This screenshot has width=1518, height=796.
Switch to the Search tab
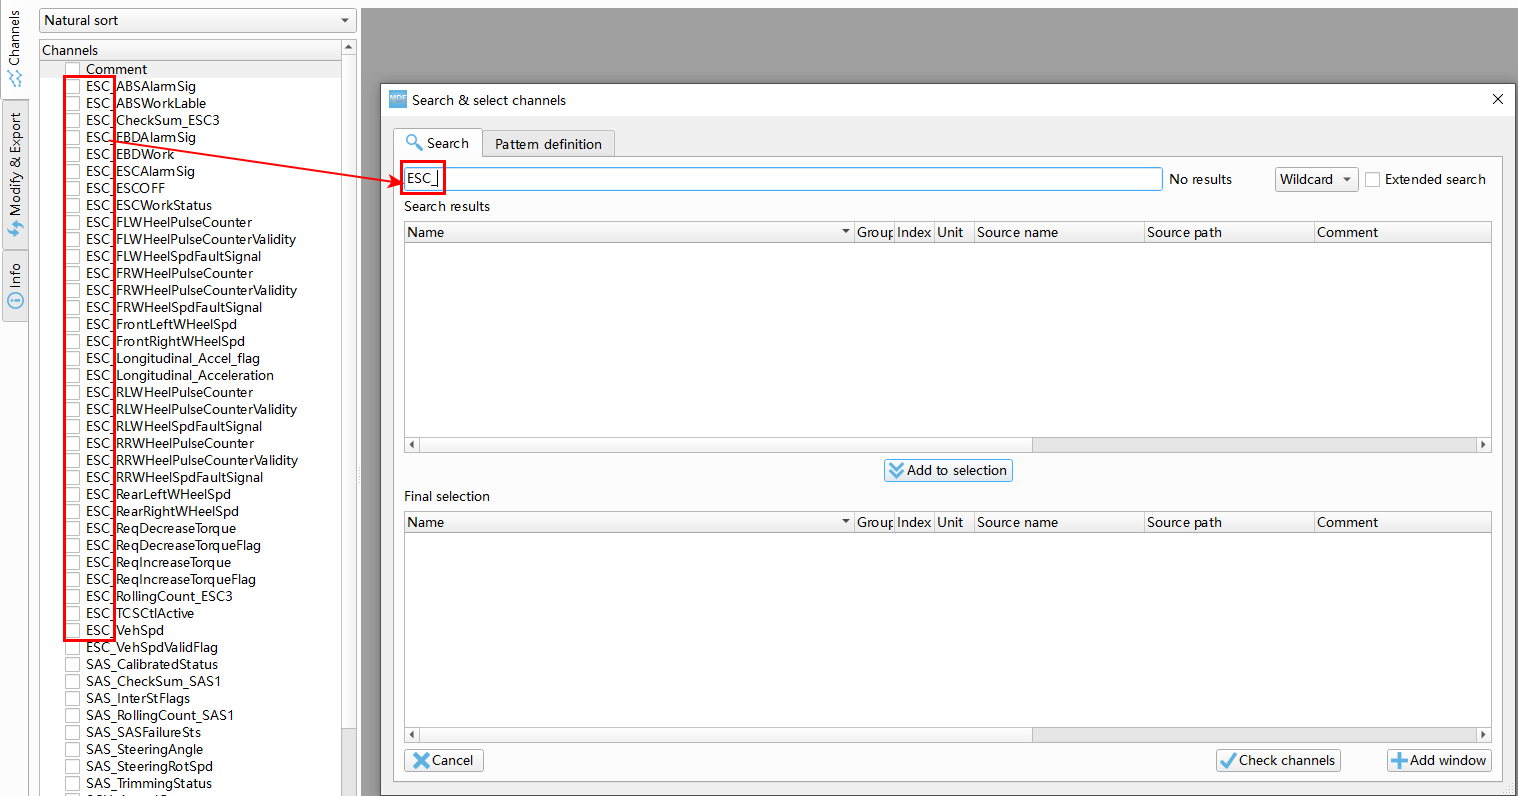[x=438, y=143]
